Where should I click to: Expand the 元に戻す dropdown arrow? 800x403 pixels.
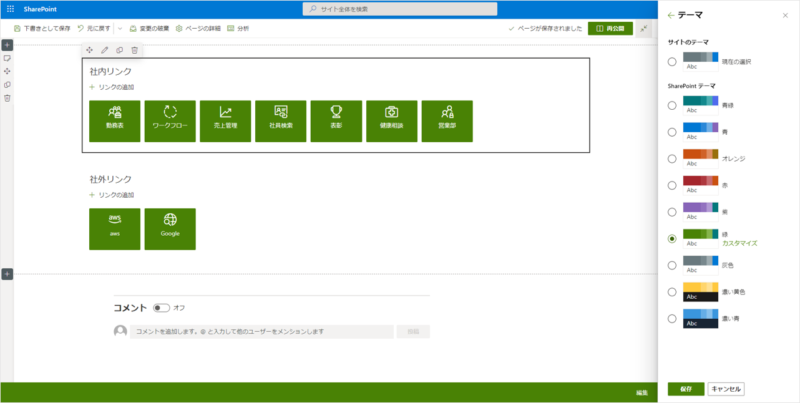tap(120, 29)
